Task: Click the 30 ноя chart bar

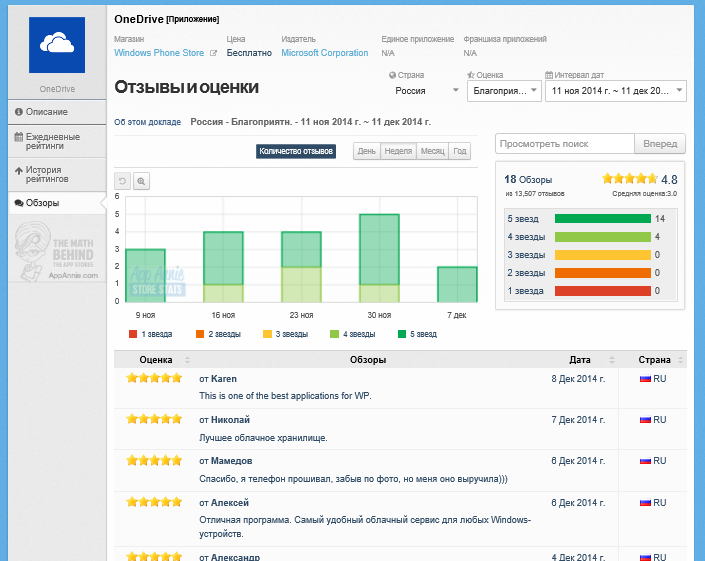Action: point(379,258)
